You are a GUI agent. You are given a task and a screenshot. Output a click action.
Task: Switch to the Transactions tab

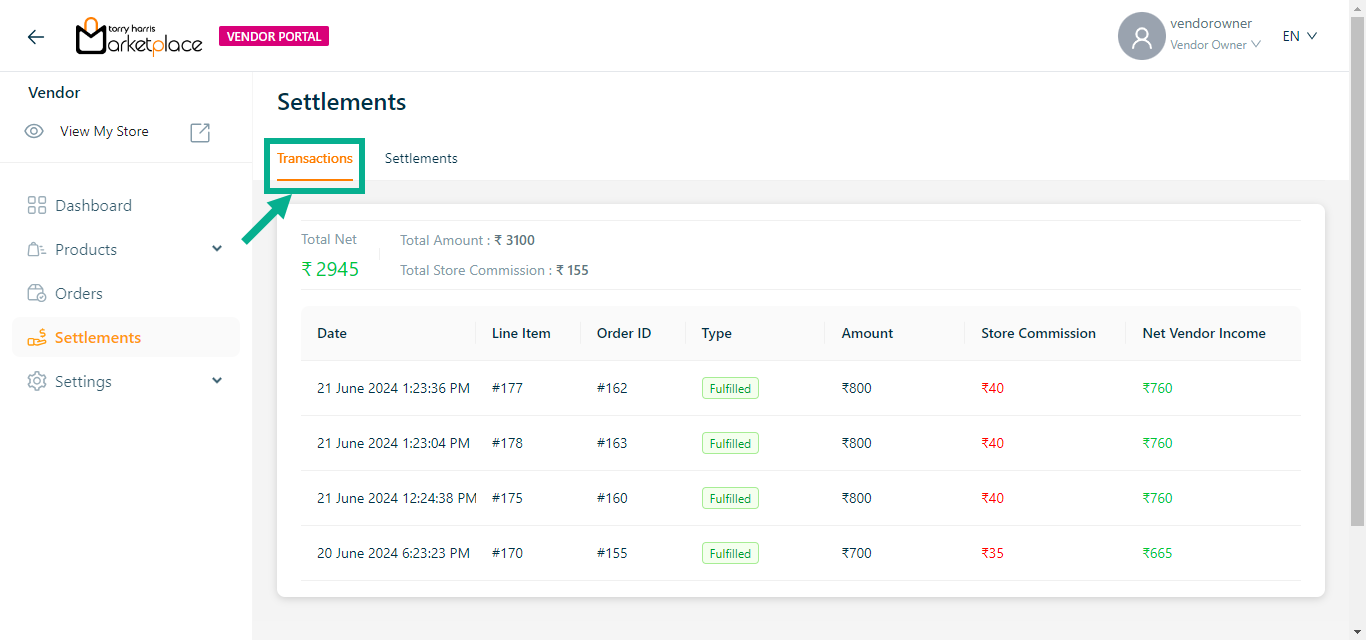pyautogui.click(x=315, y=159)
